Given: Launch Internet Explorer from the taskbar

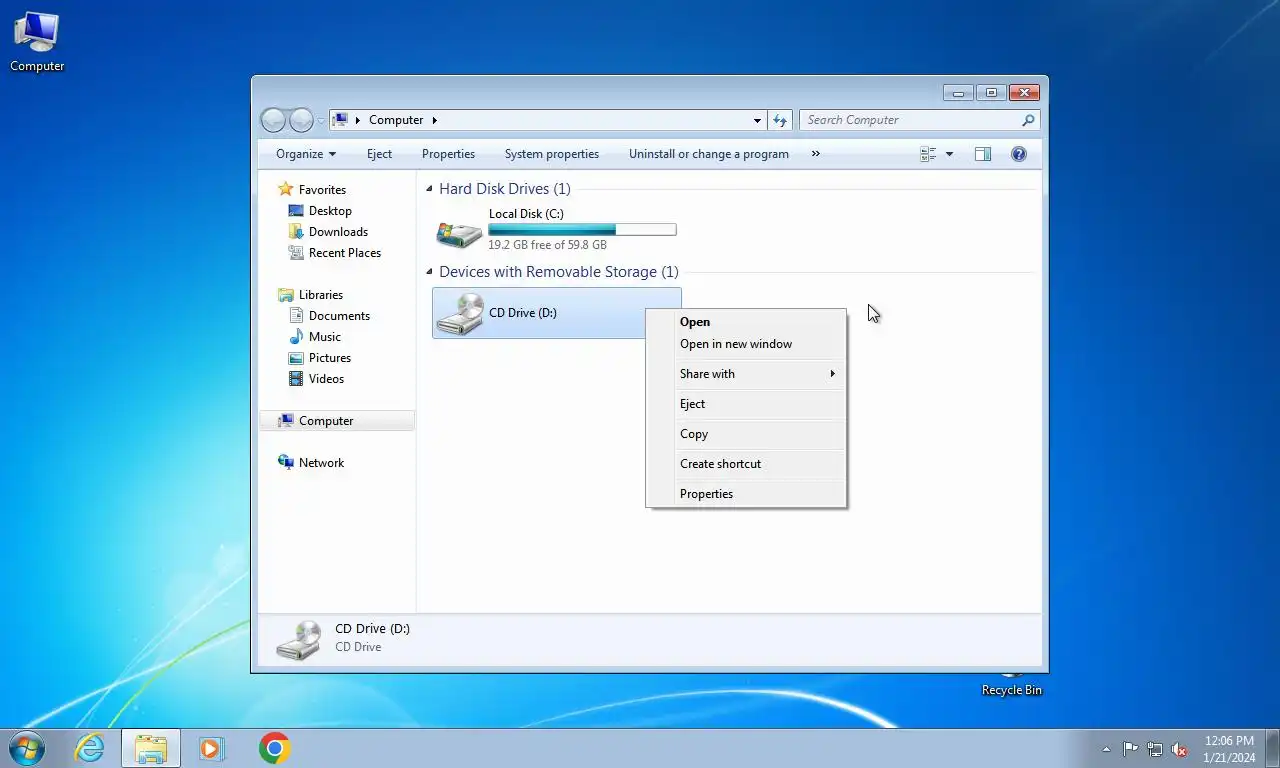Looking at the screenshot, I should tap(90, 748).
